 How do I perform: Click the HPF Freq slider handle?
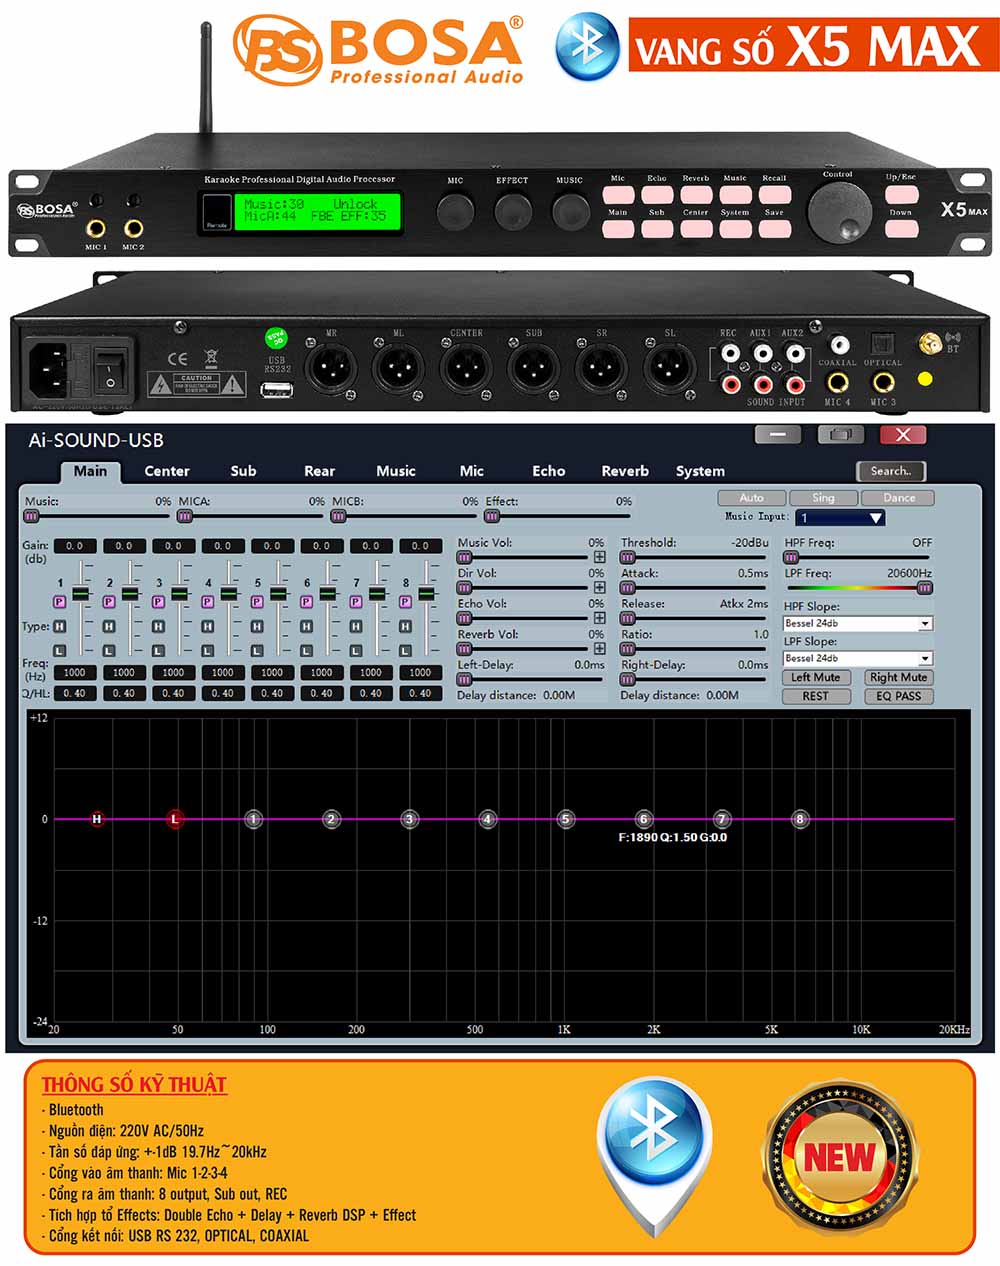(x=791, y=557)
